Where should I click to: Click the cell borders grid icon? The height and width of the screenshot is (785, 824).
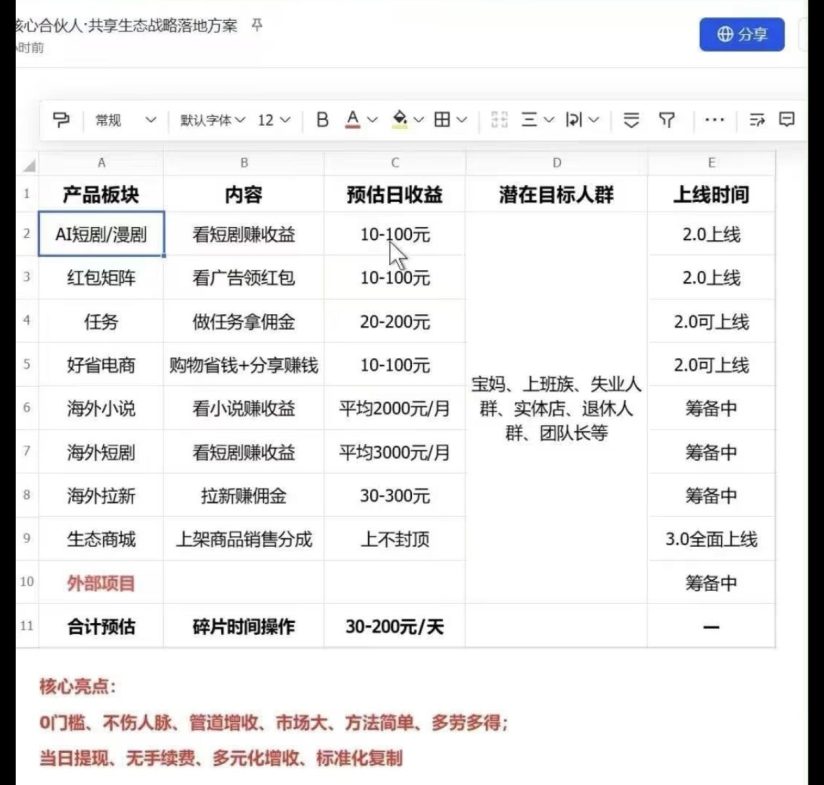pos(442,120)
